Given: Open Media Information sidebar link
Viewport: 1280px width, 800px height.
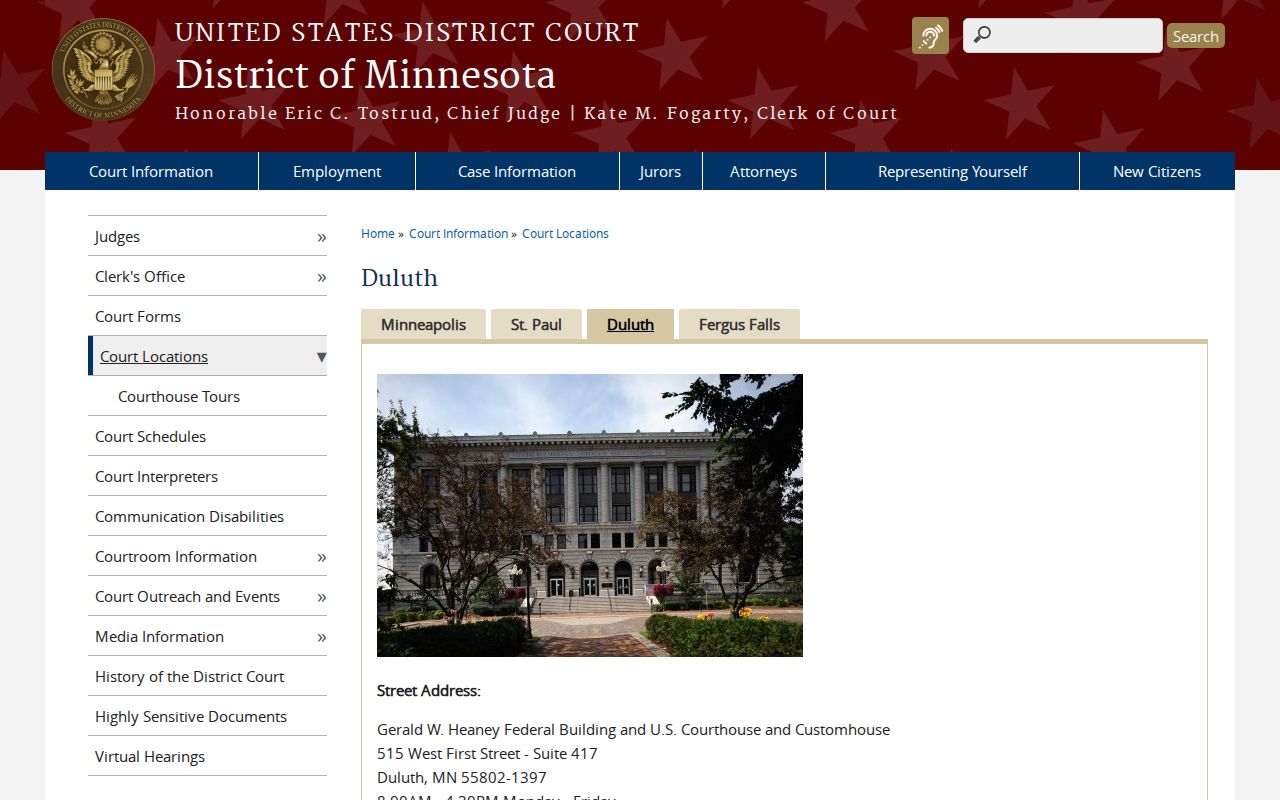Looking at the screenshot, I should (159, 637).
